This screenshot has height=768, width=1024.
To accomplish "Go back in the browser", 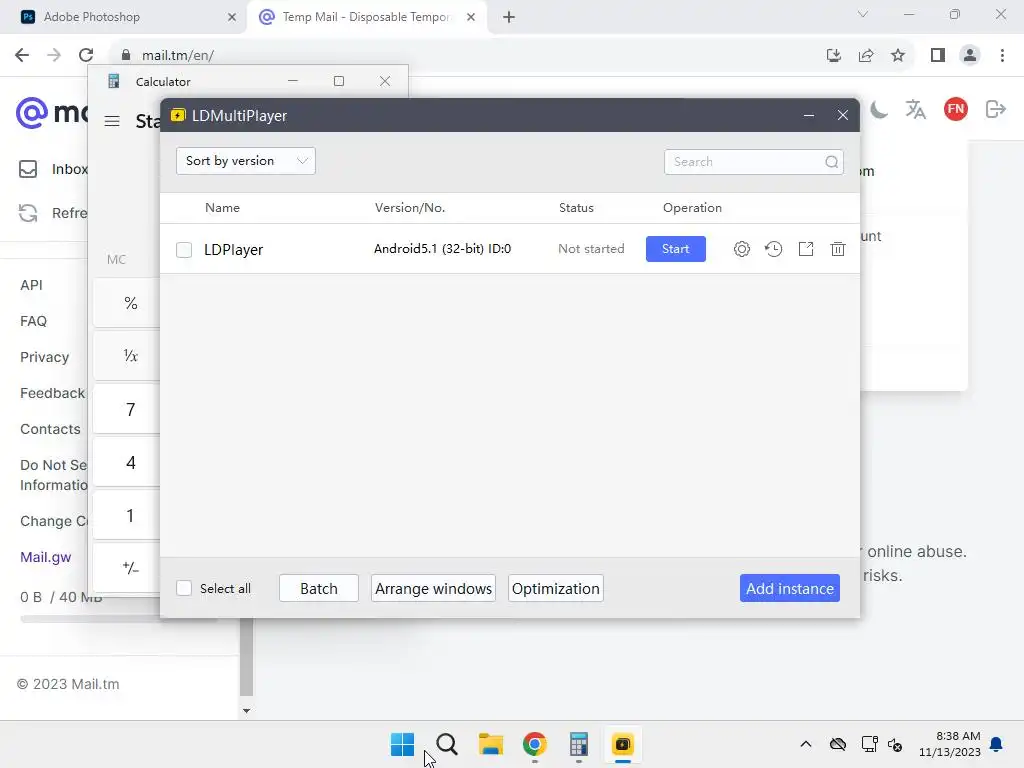I will tap(22, 55).
